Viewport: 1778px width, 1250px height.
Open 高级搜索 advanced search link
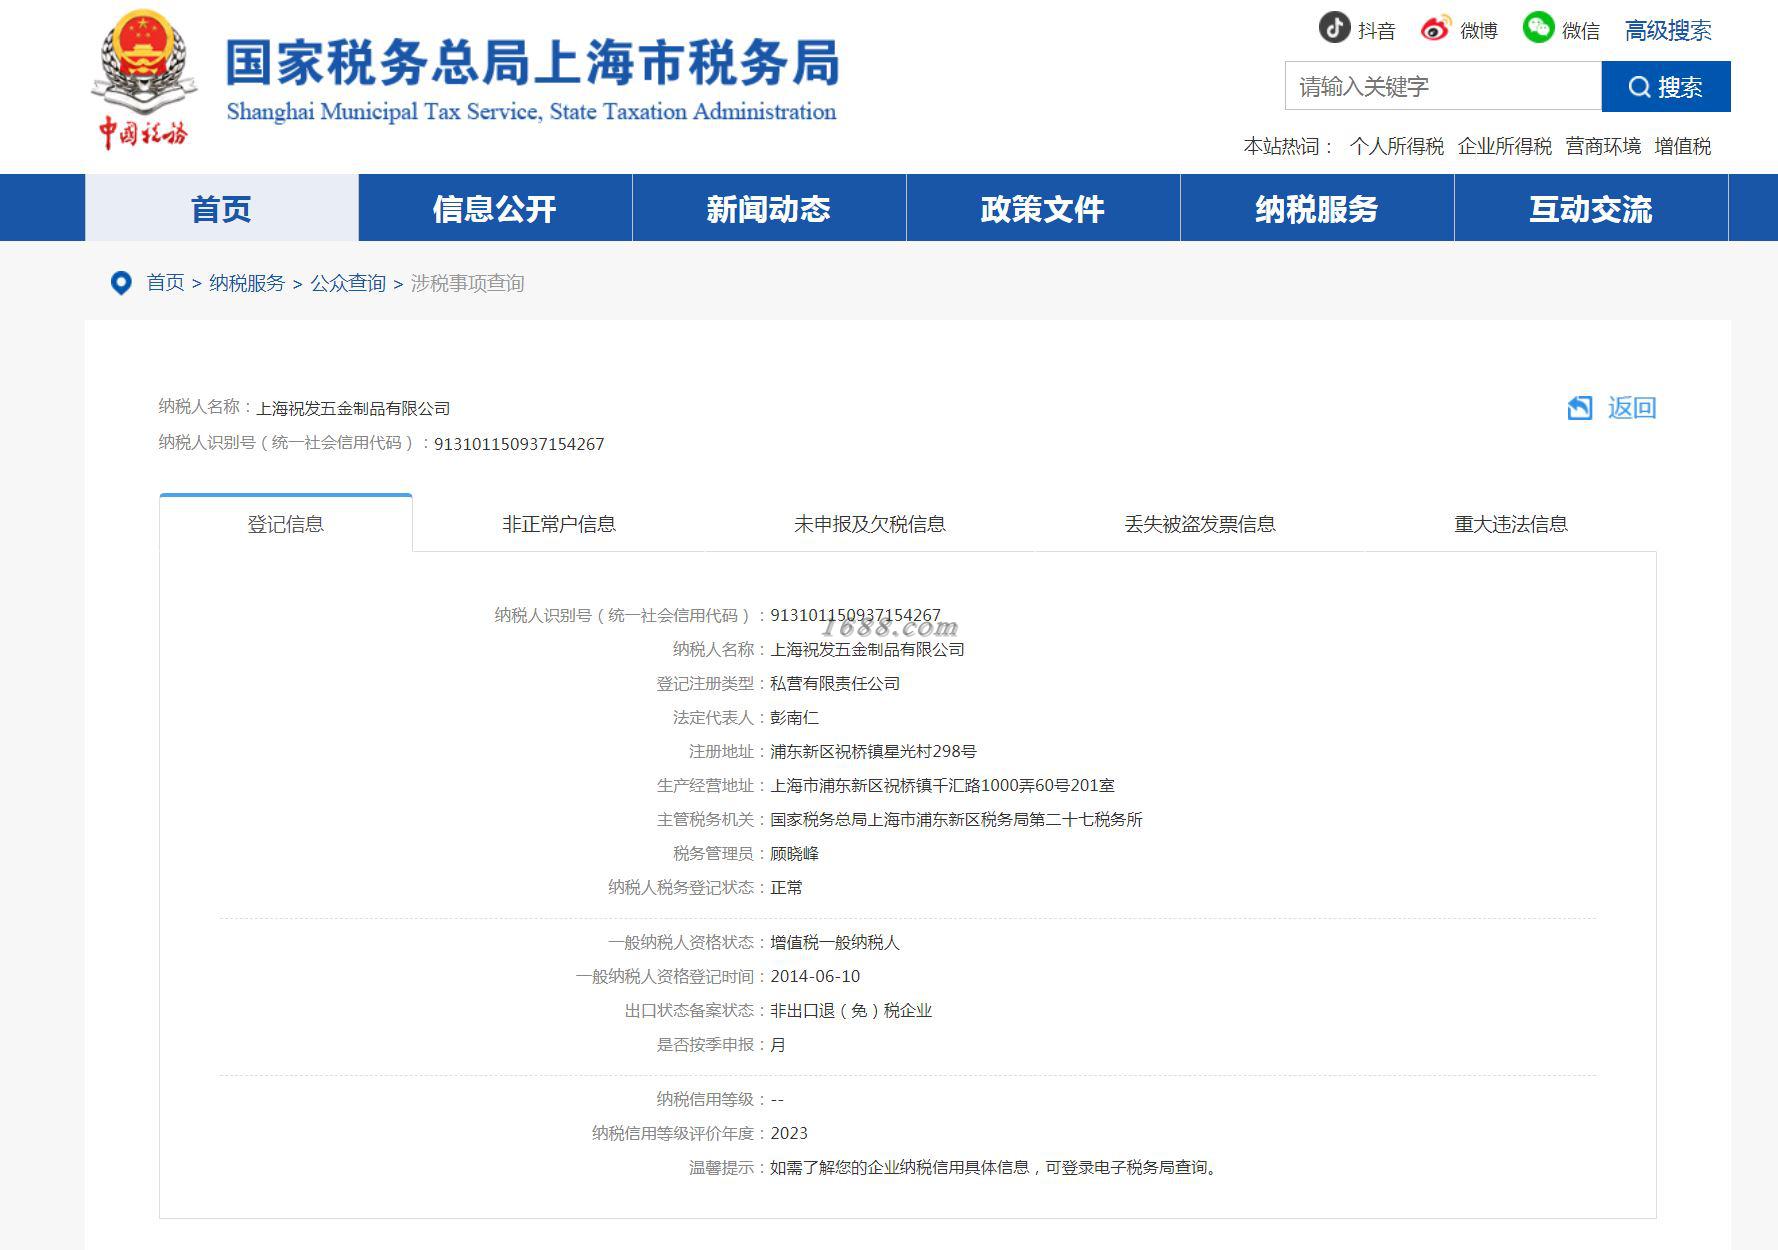[1668, 31]
